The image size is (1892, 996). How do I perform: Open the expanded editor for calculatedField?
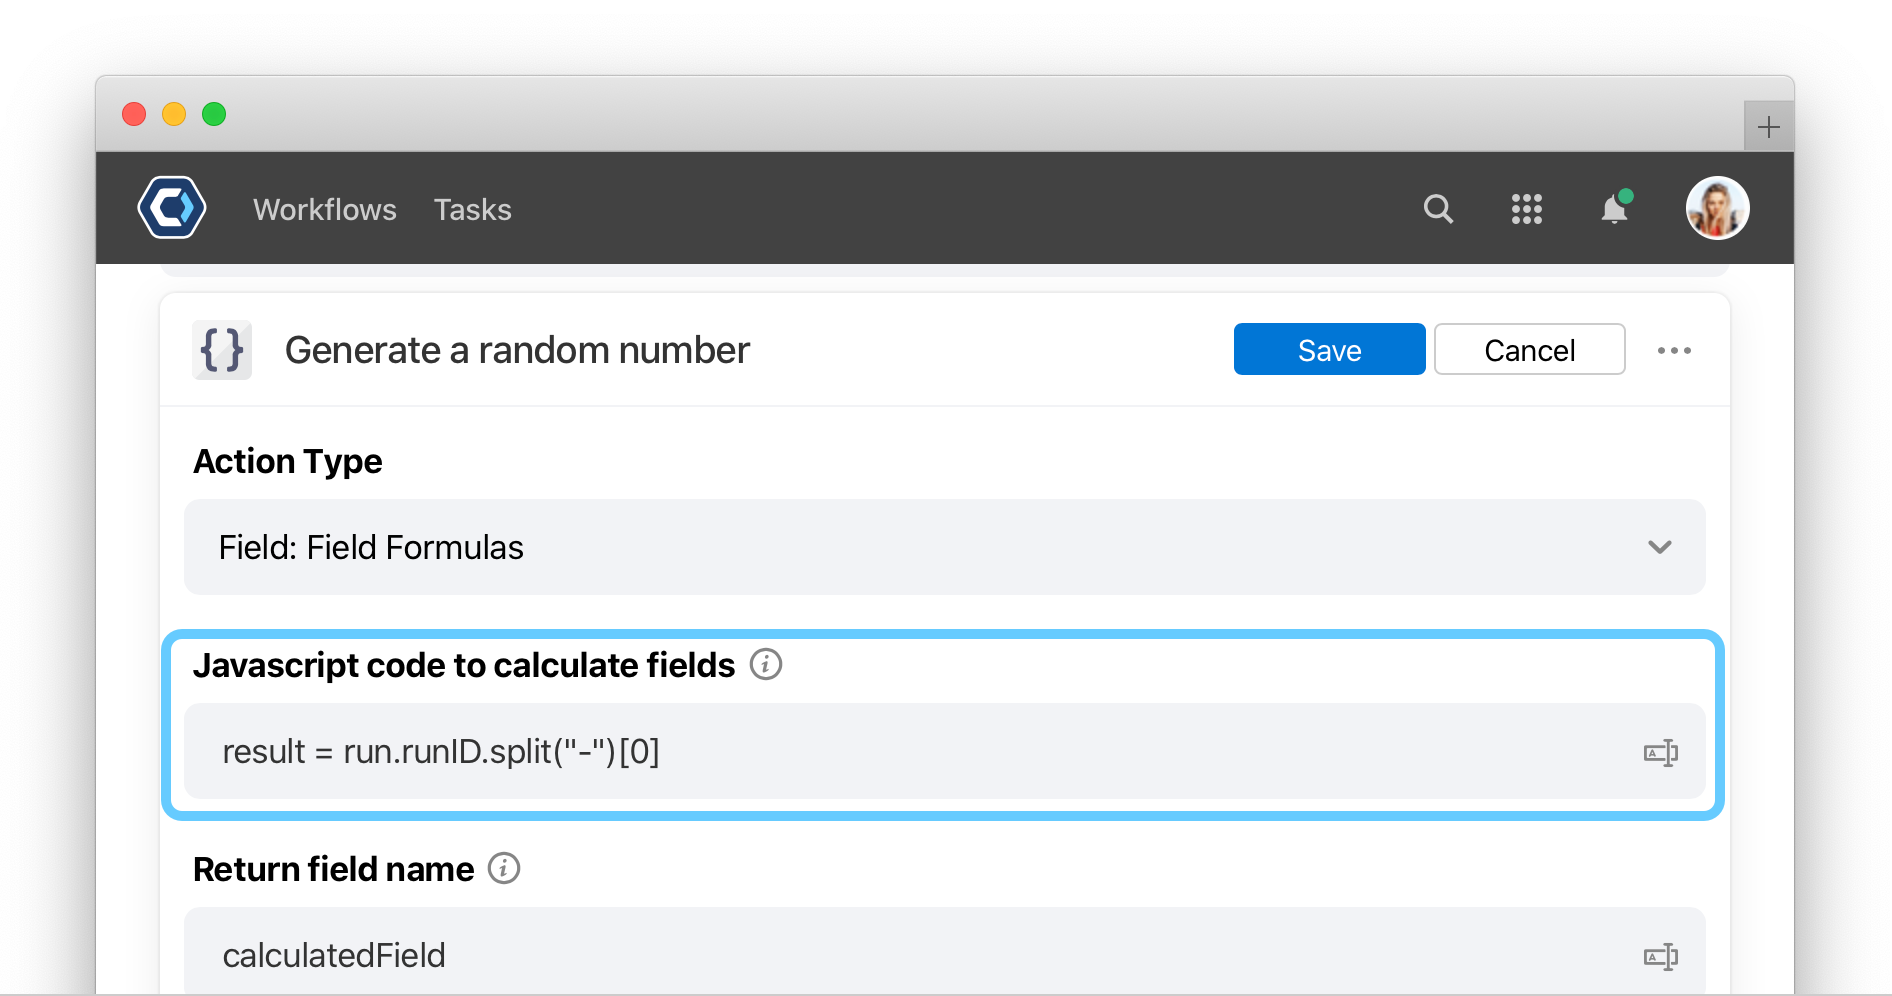click(x=1661, y=956)
